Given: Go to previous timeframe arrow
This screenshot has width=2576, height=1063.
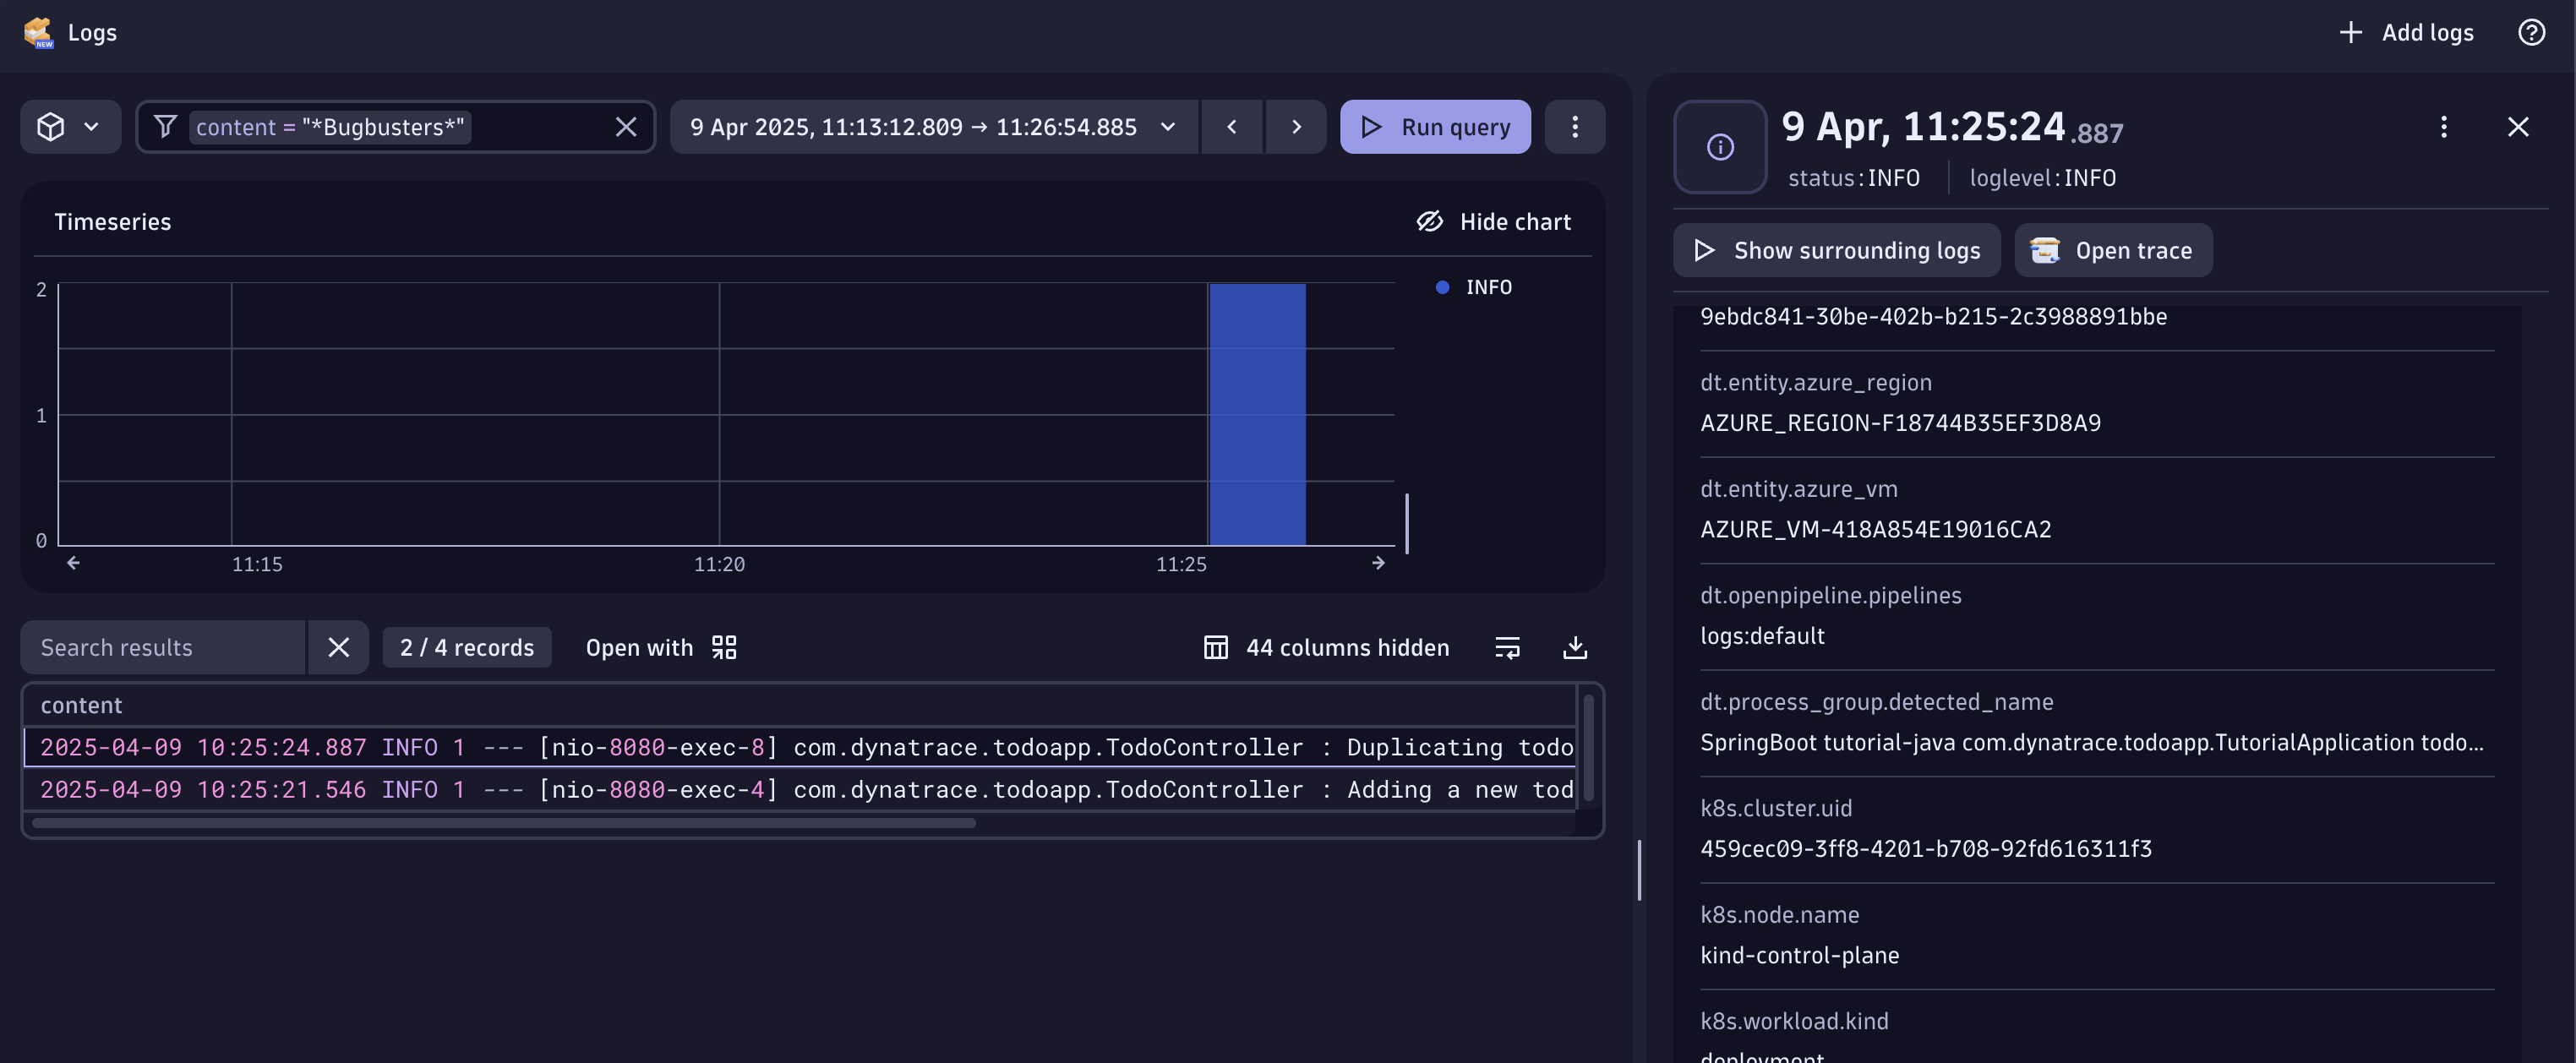Looking at the screenshot, I should coord(1231,127).
